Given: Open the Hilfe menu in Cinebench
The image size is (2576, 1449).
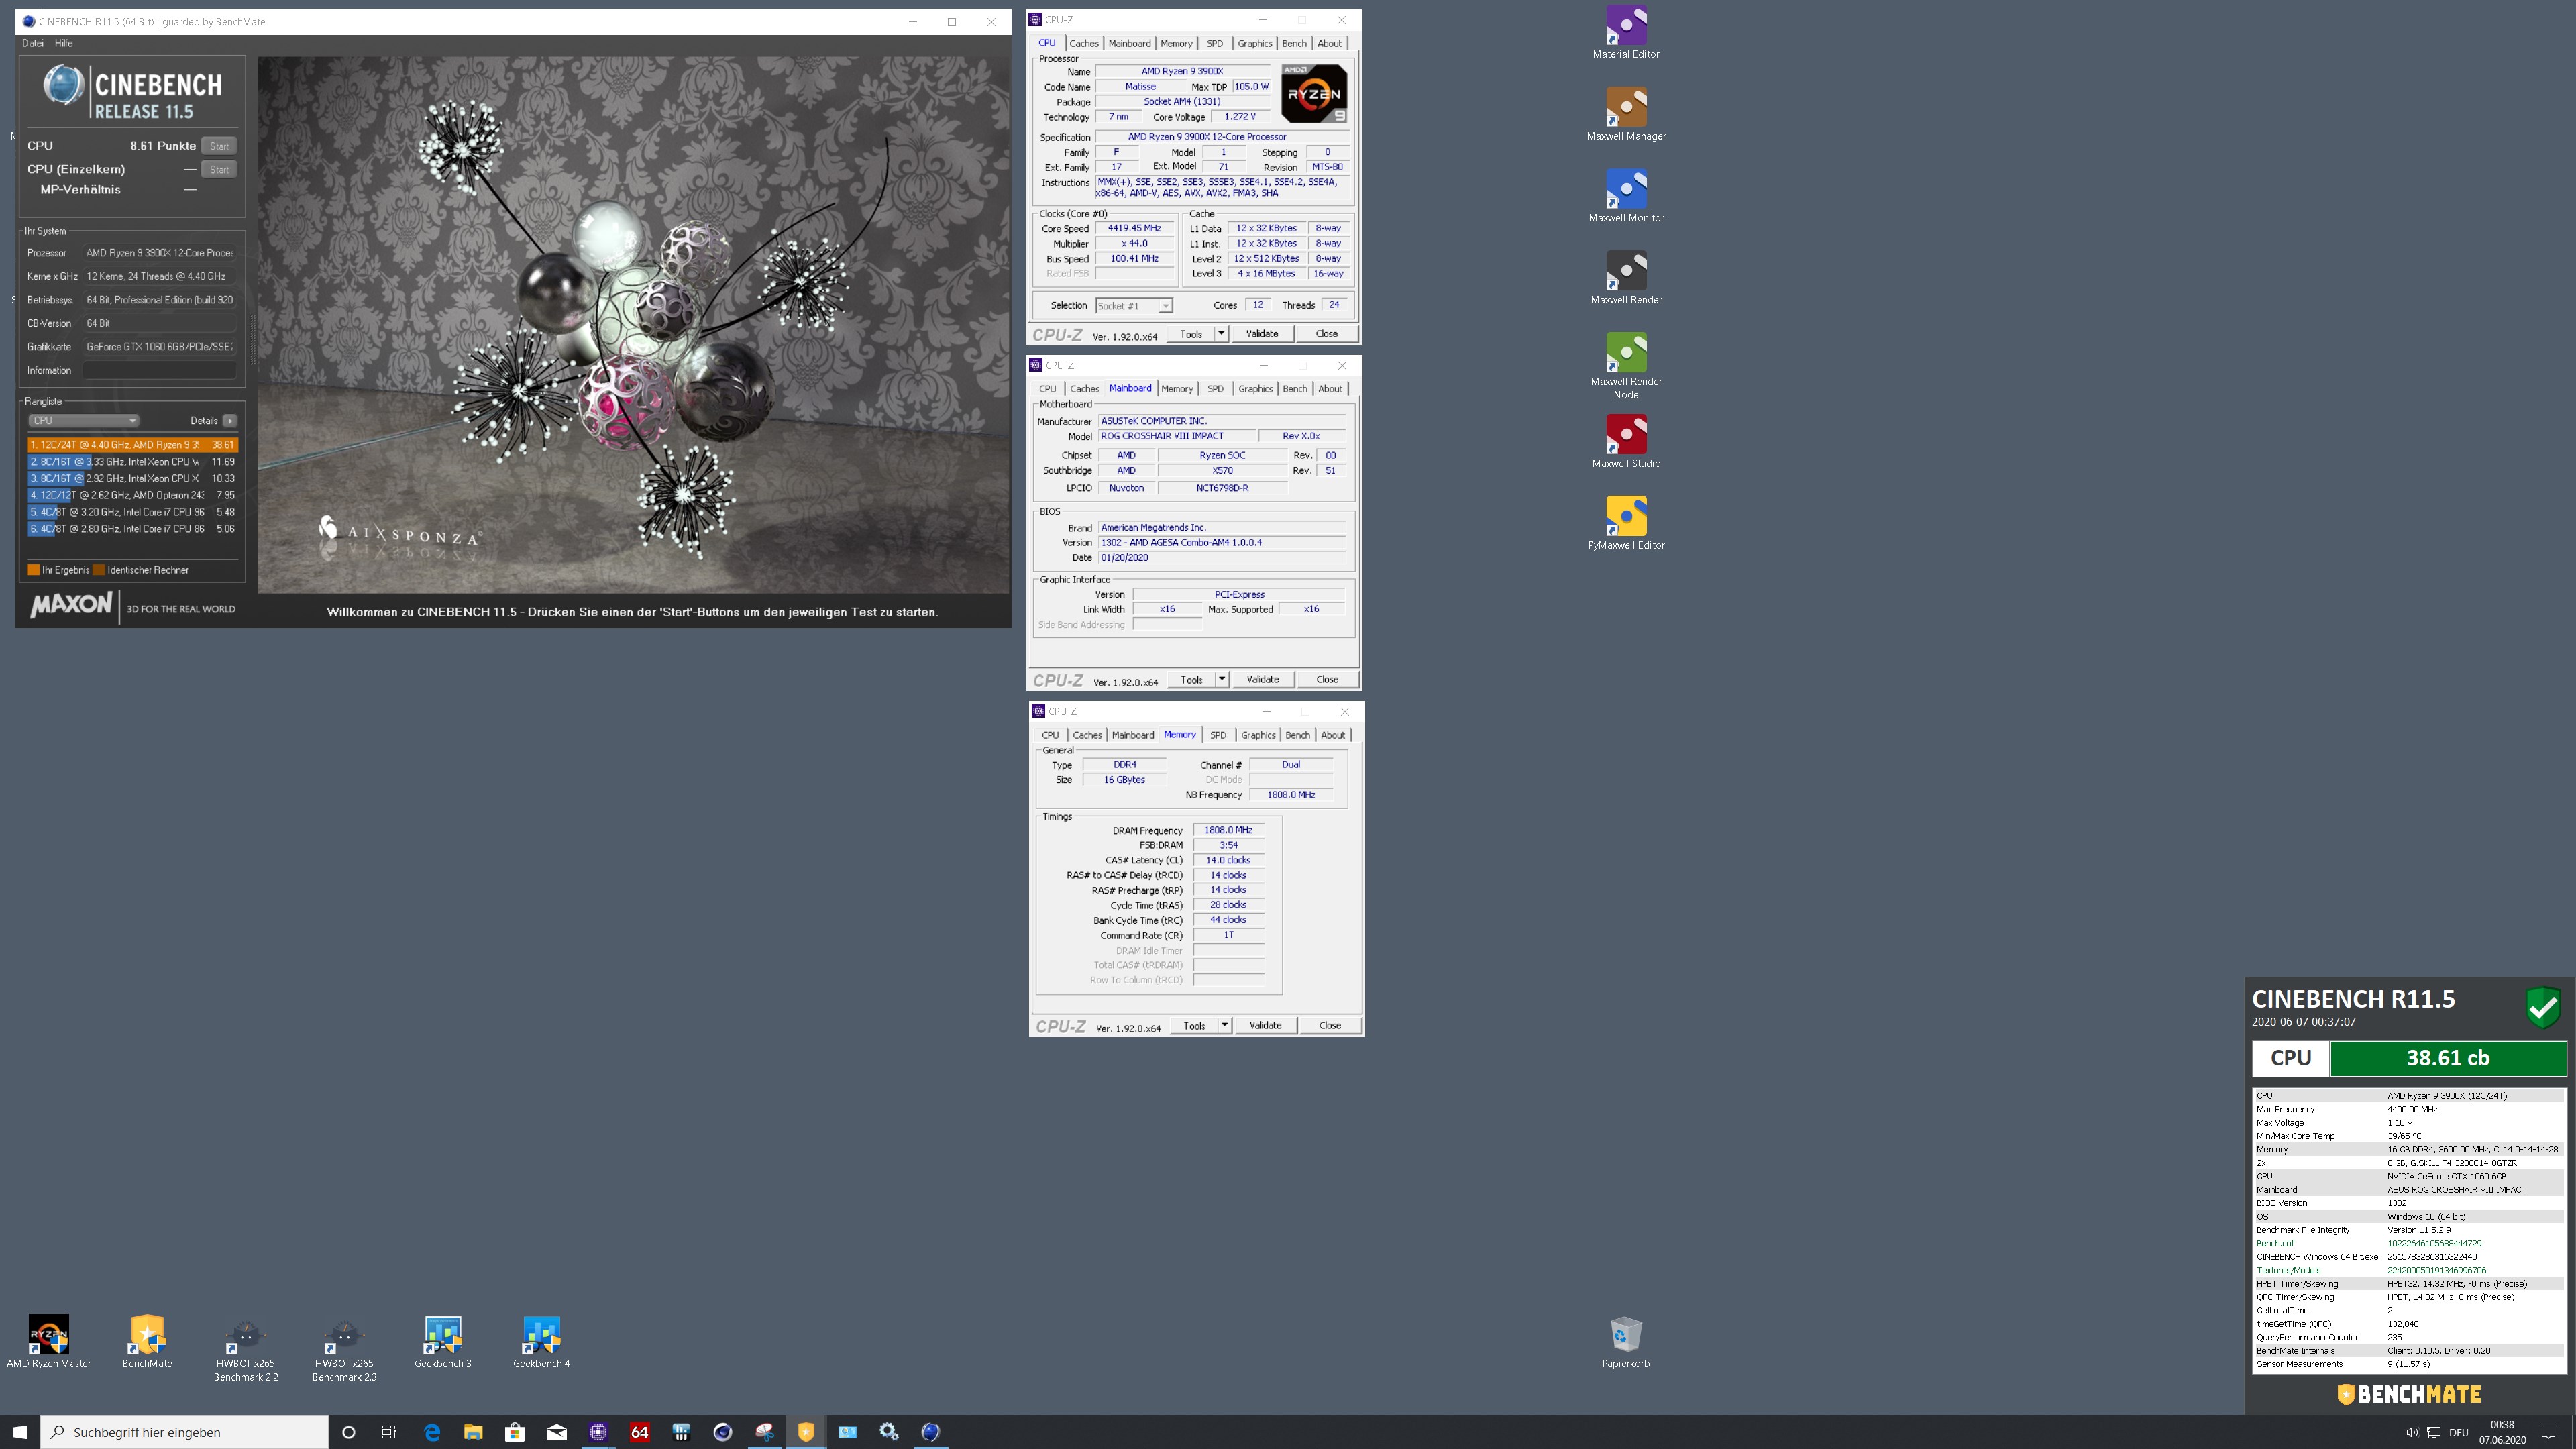Looking at the screenshot, I should tap(64, 43).
